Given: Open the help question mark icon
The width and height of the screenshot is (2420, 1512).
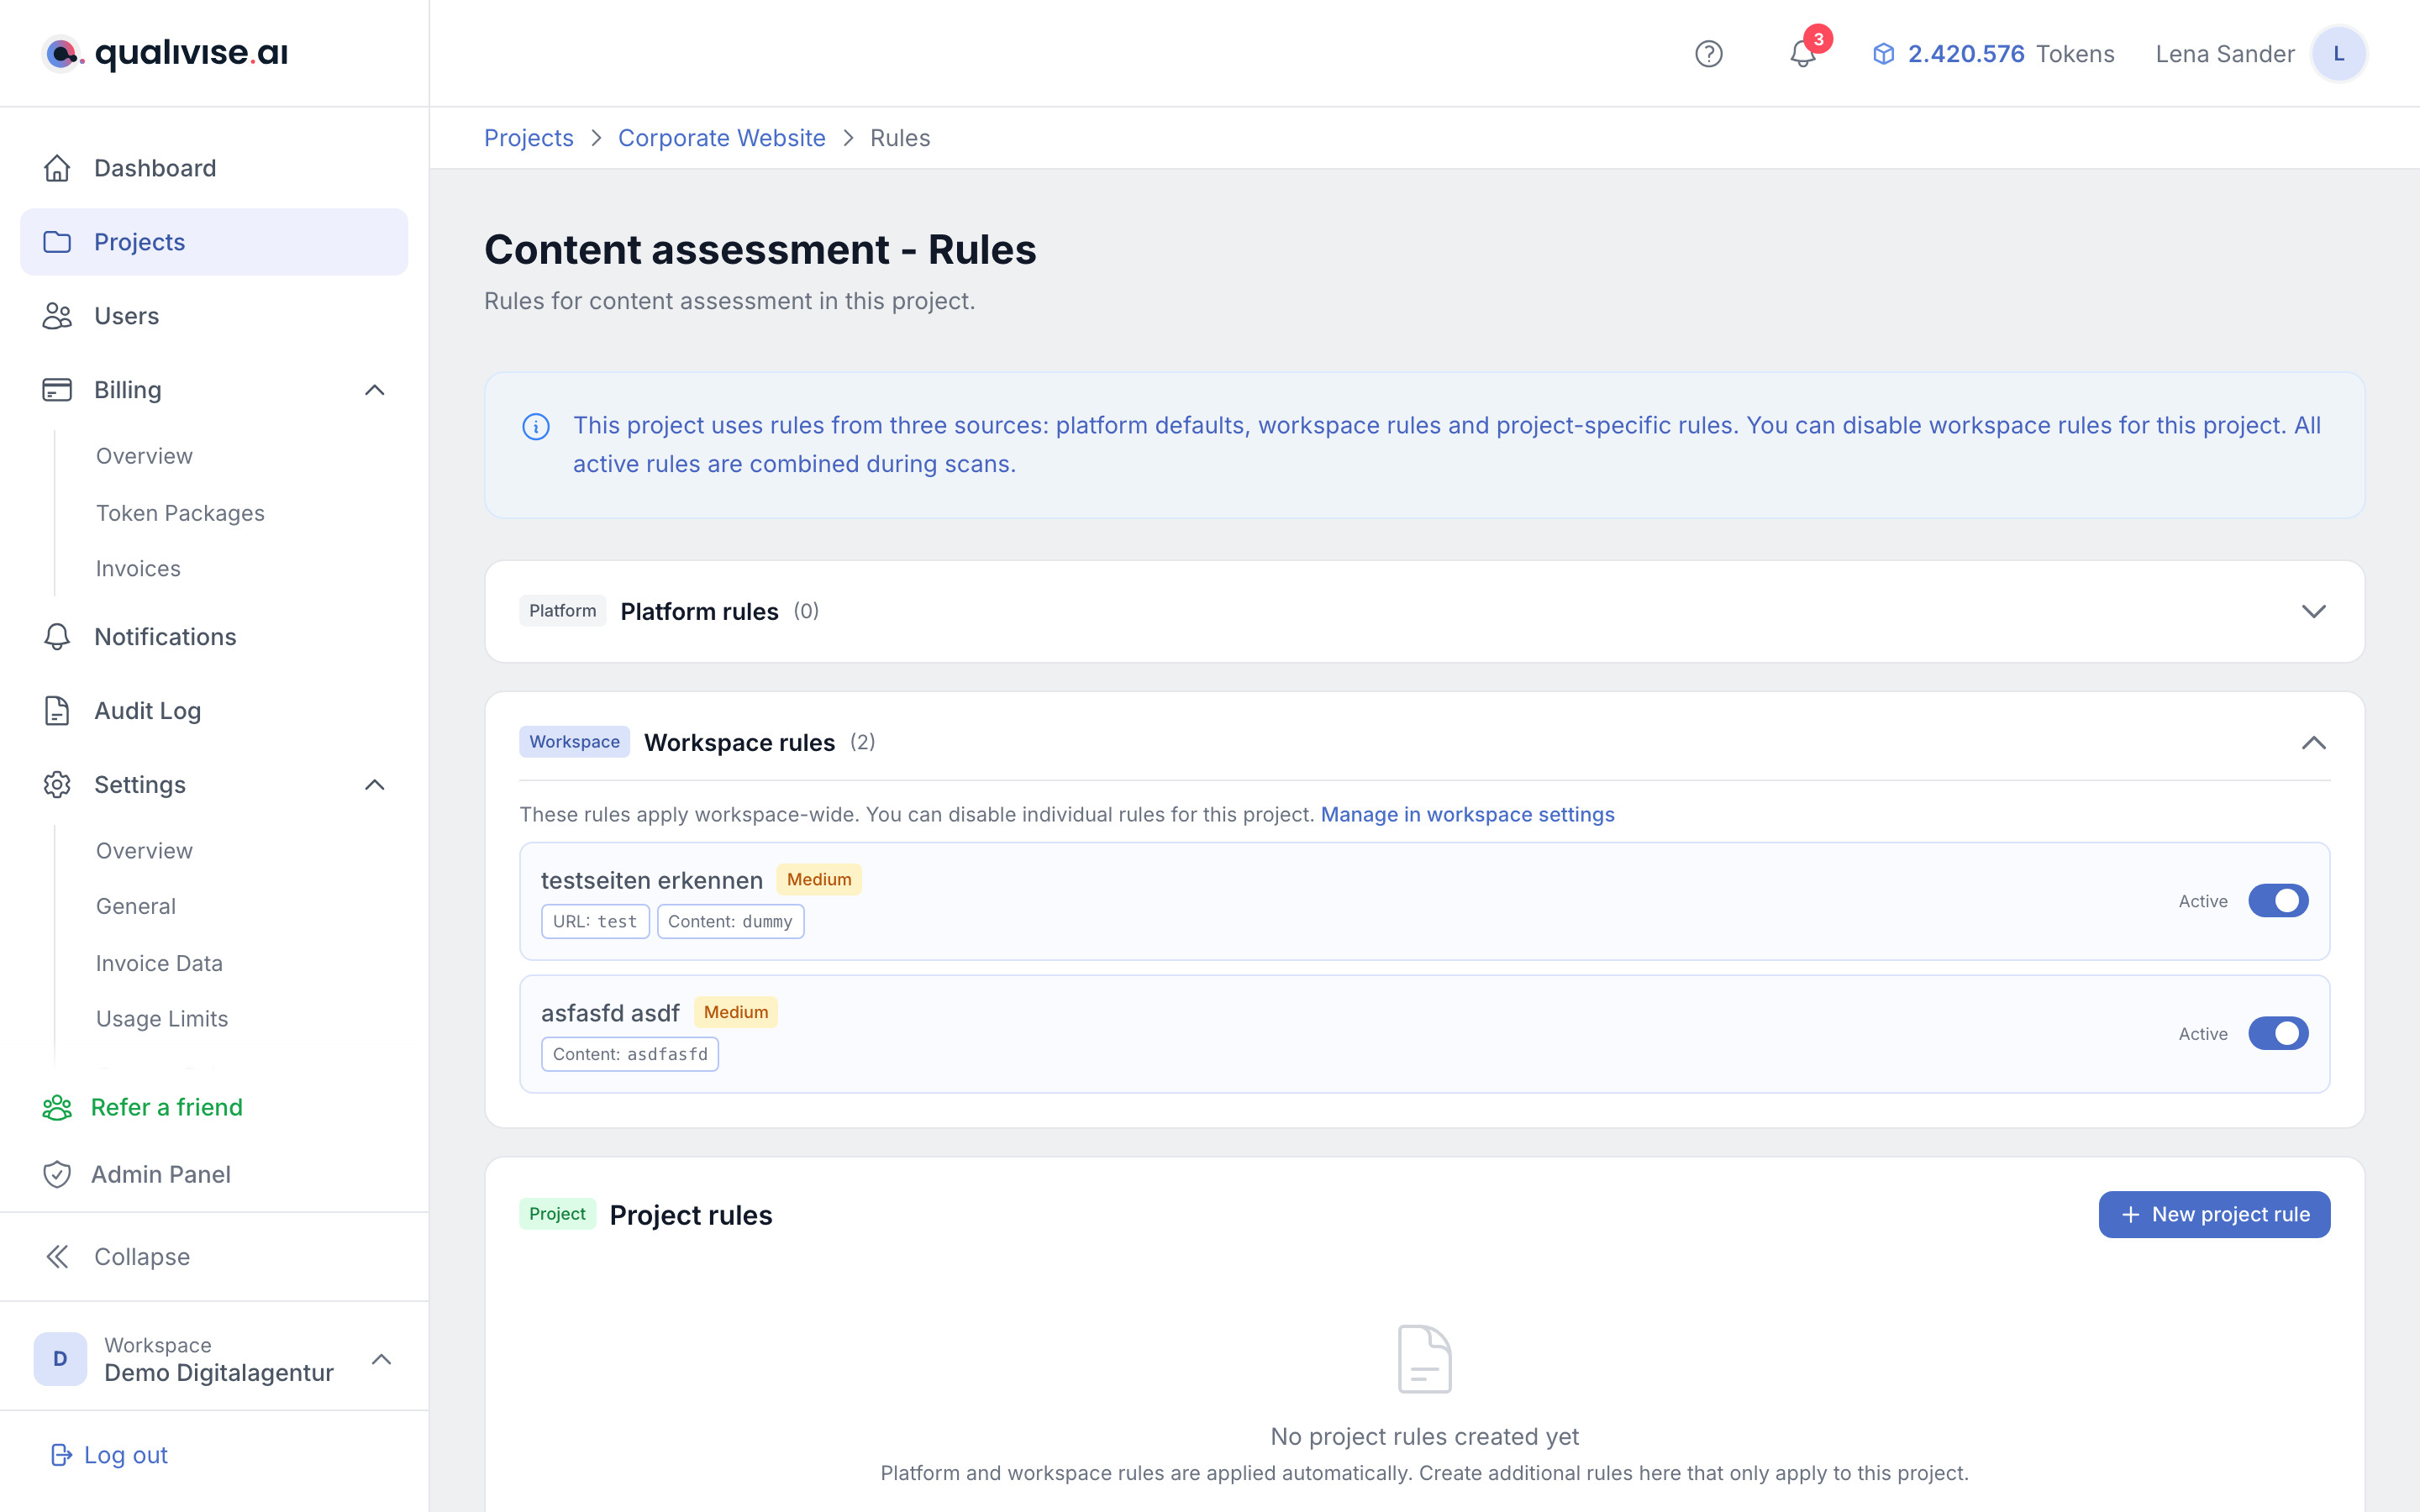Looking at the screenshot, I should point(1709,54).
